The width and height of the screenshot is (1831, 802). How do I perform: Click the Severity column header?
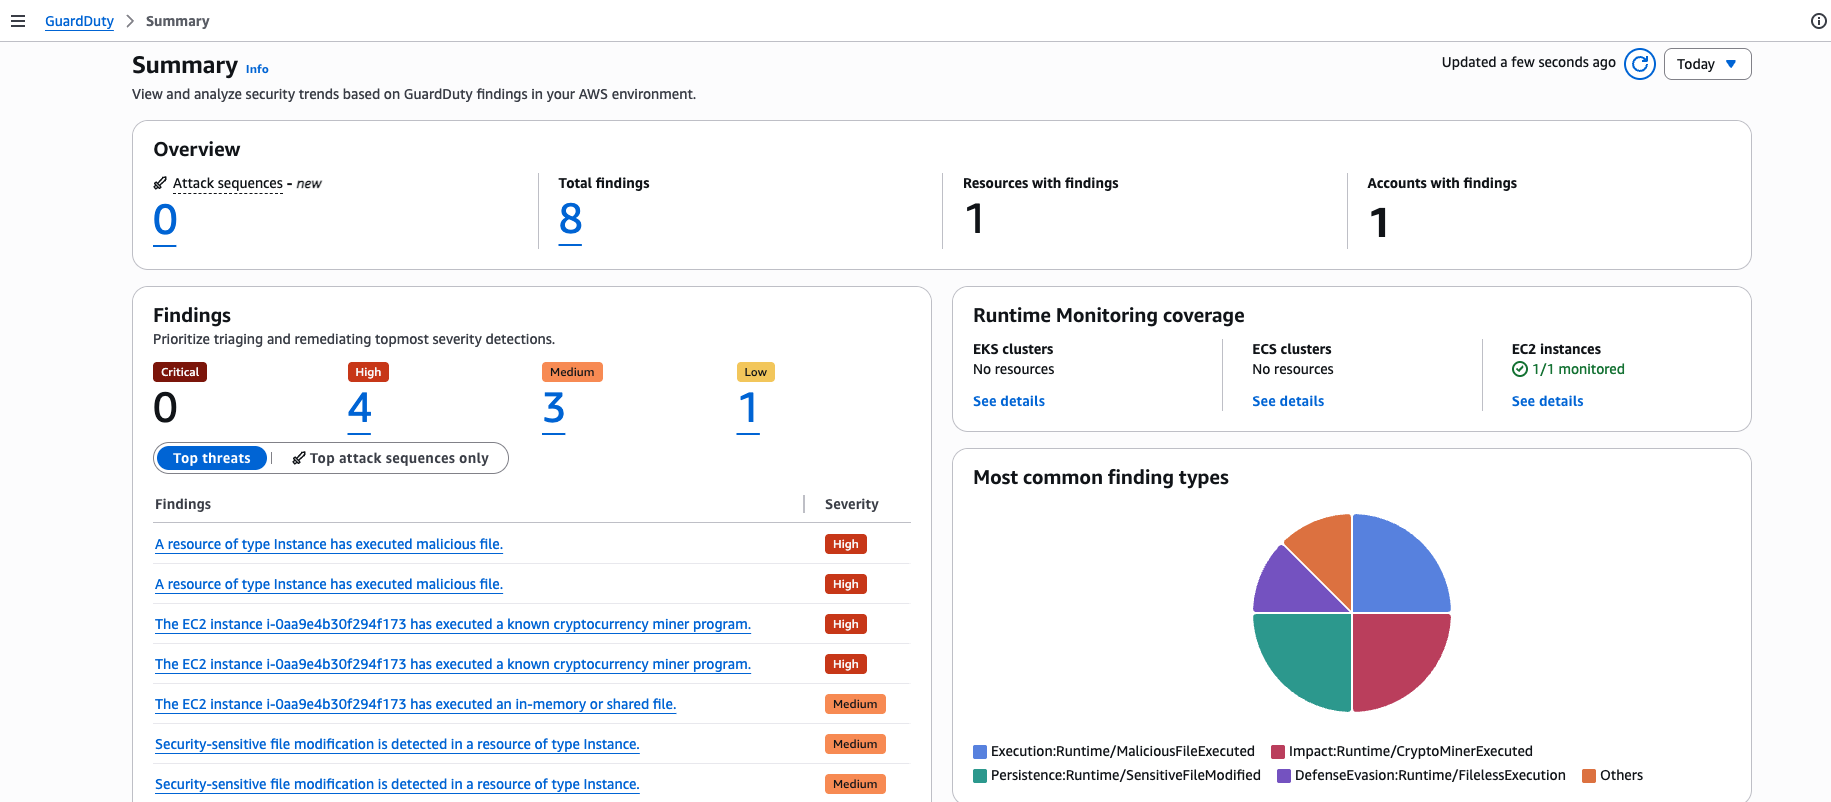pyautogui.click(x=852, y=504)
